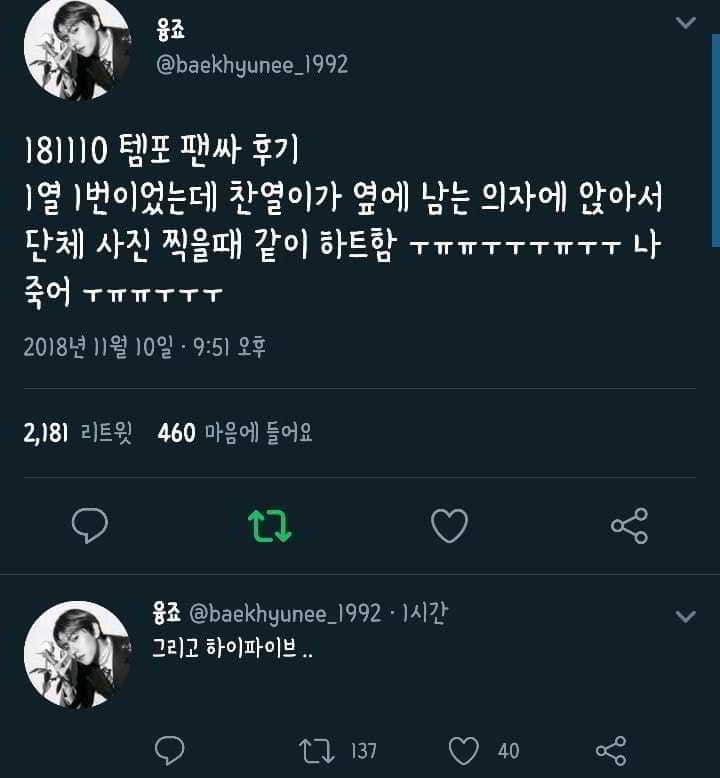Retweet the reply tweet showing 137
720x778 pixels.
point(317,751)
